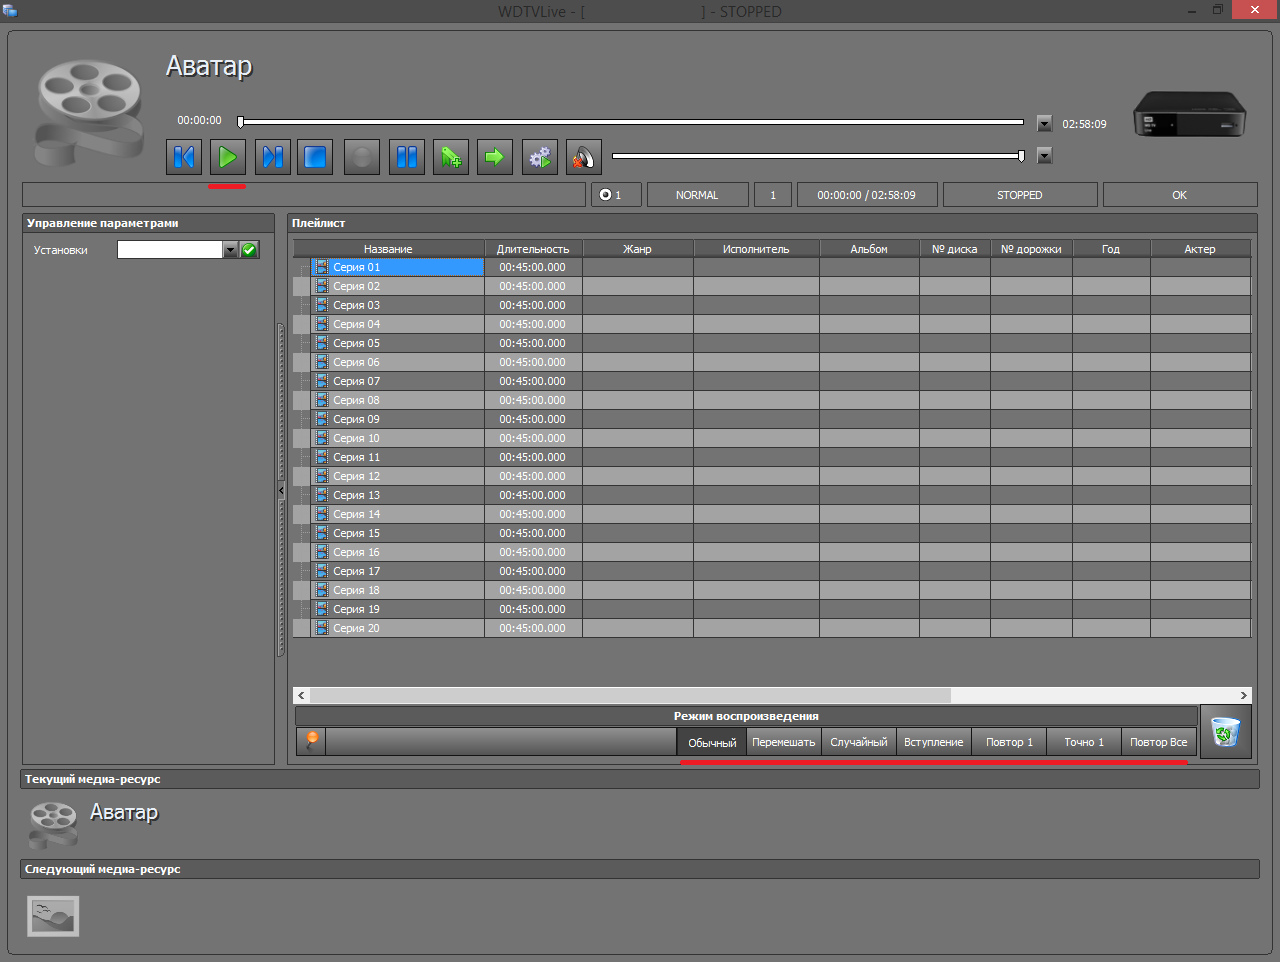Click the film reel icon under Текущий медиа-ресурс
Image resolution: width=1280 pixels, height=962 pixels.
(54, 824)
